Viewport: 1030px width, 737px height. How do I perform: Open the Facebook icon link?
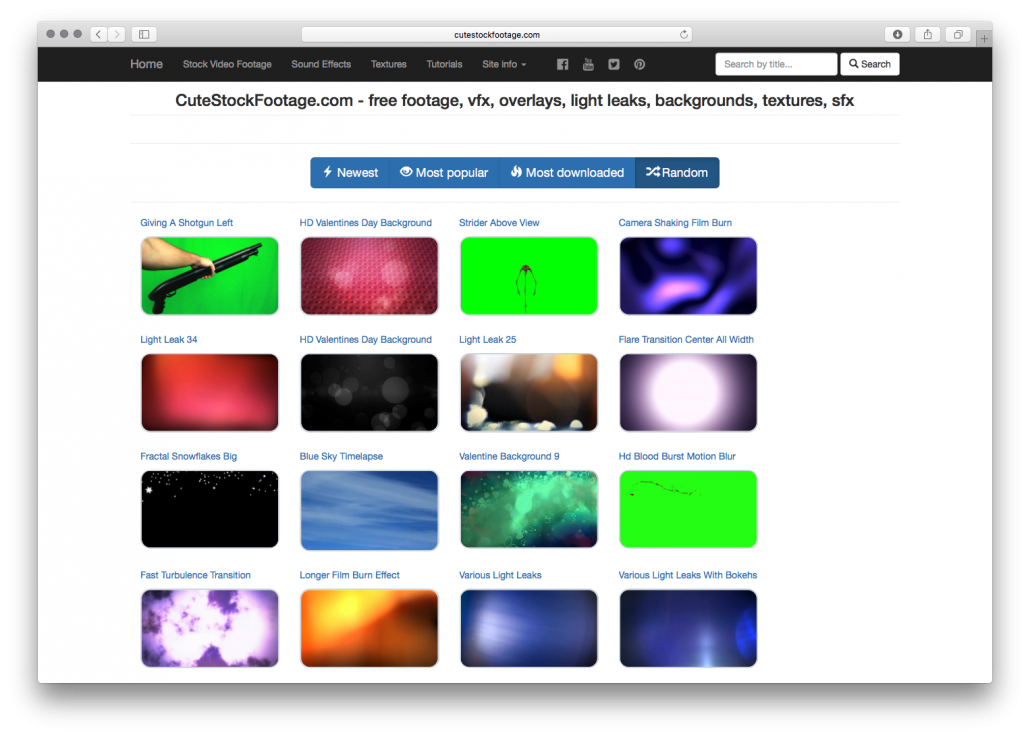(x=562, y=64)
